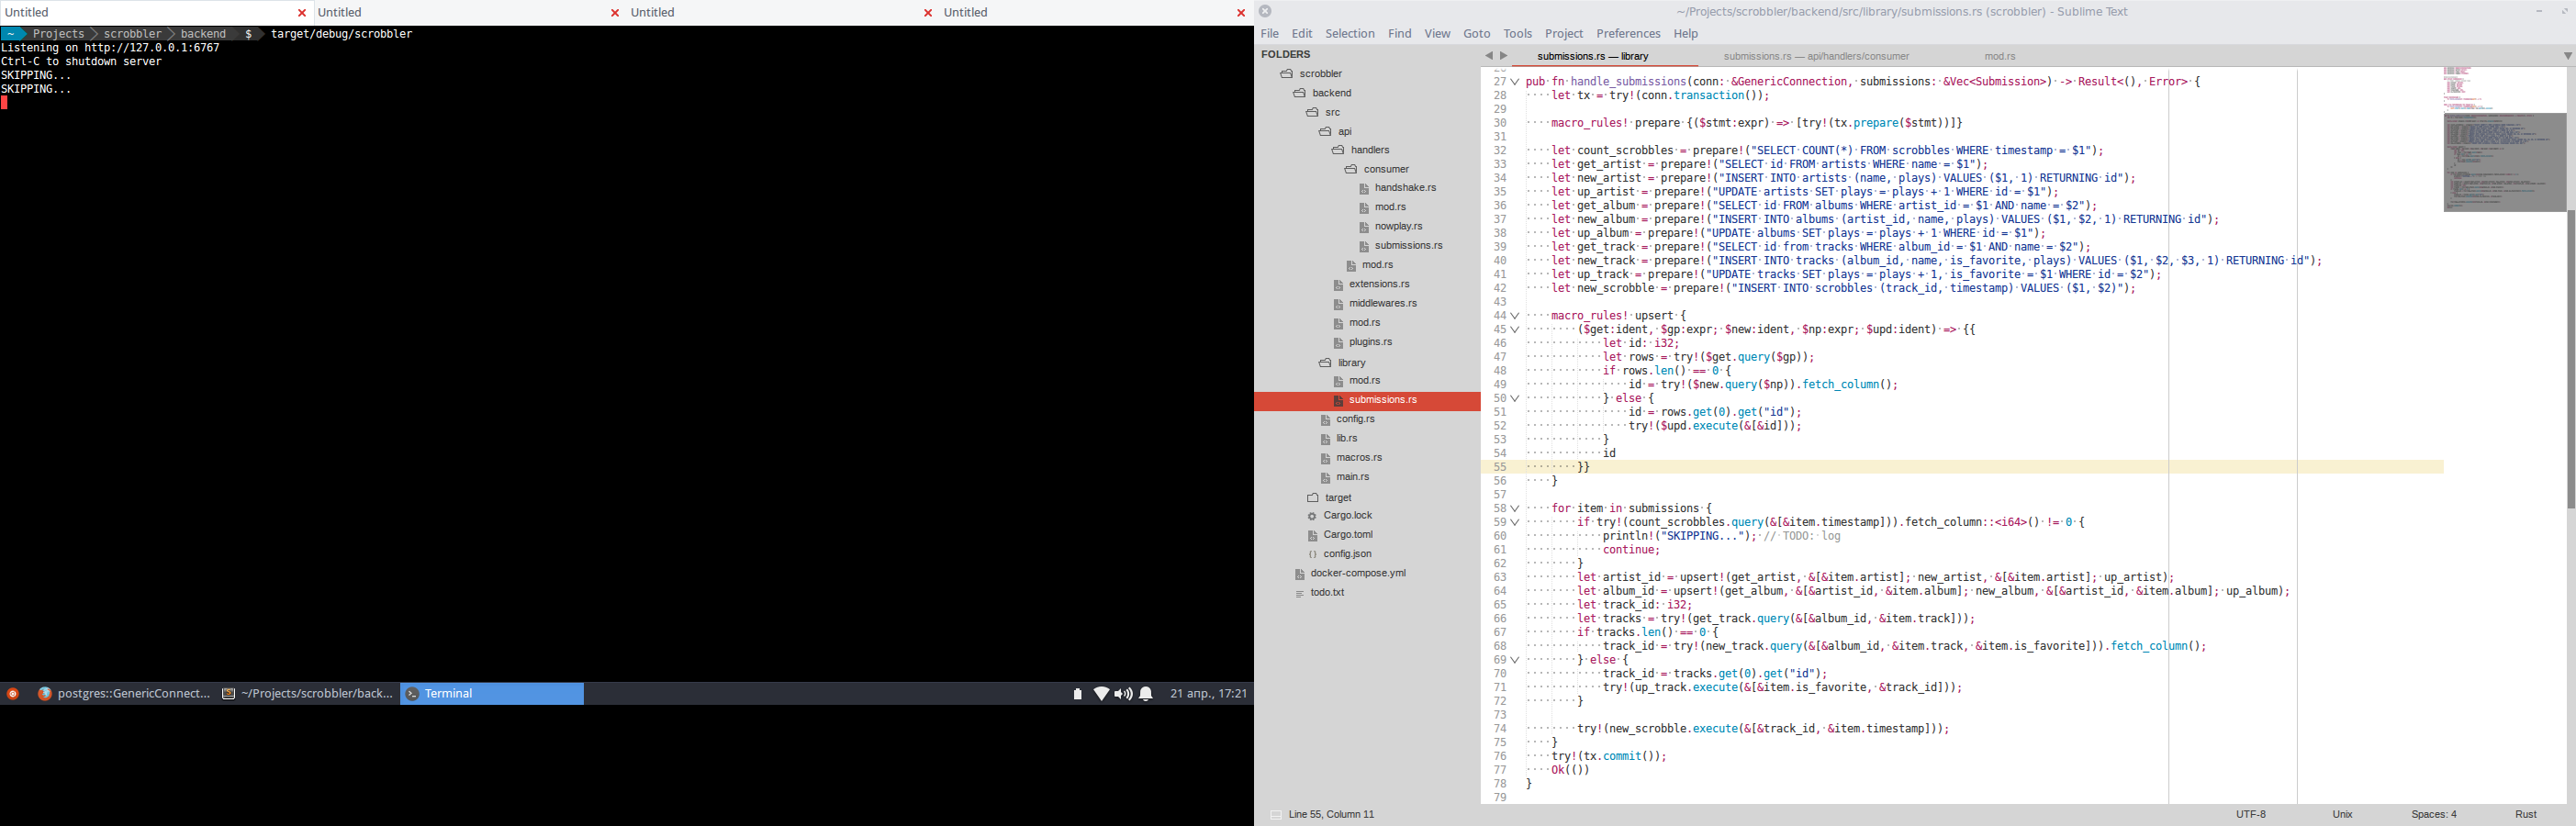2576x826 pixels.
Task: Open the Preferences menu
Action: click(1627, 34)
